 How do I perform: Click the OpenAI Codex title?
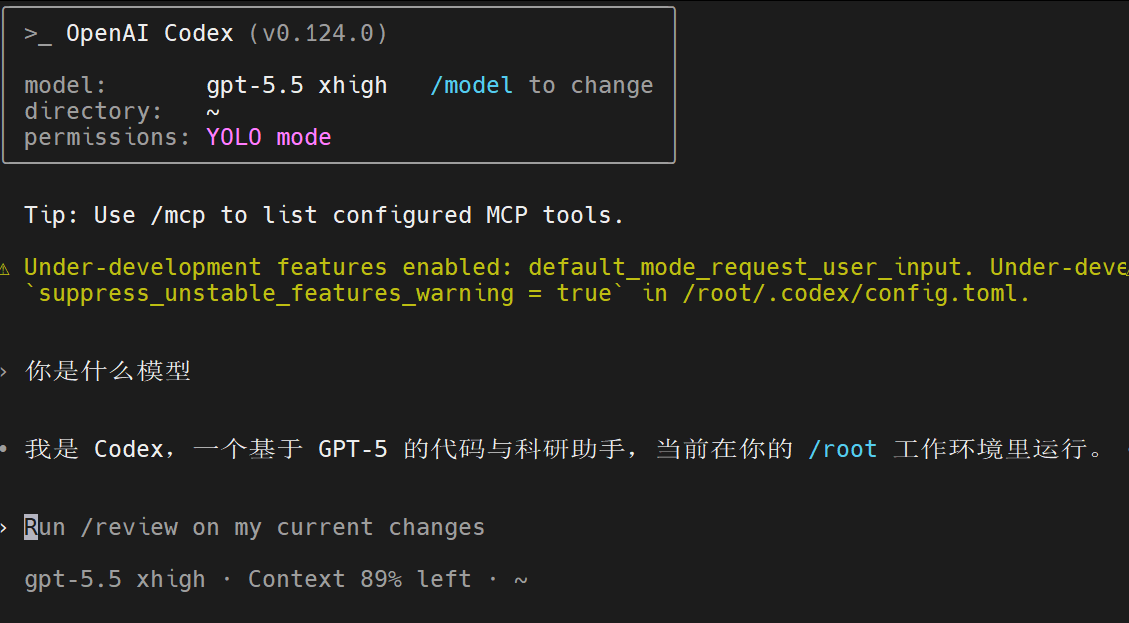coord(150,33)
